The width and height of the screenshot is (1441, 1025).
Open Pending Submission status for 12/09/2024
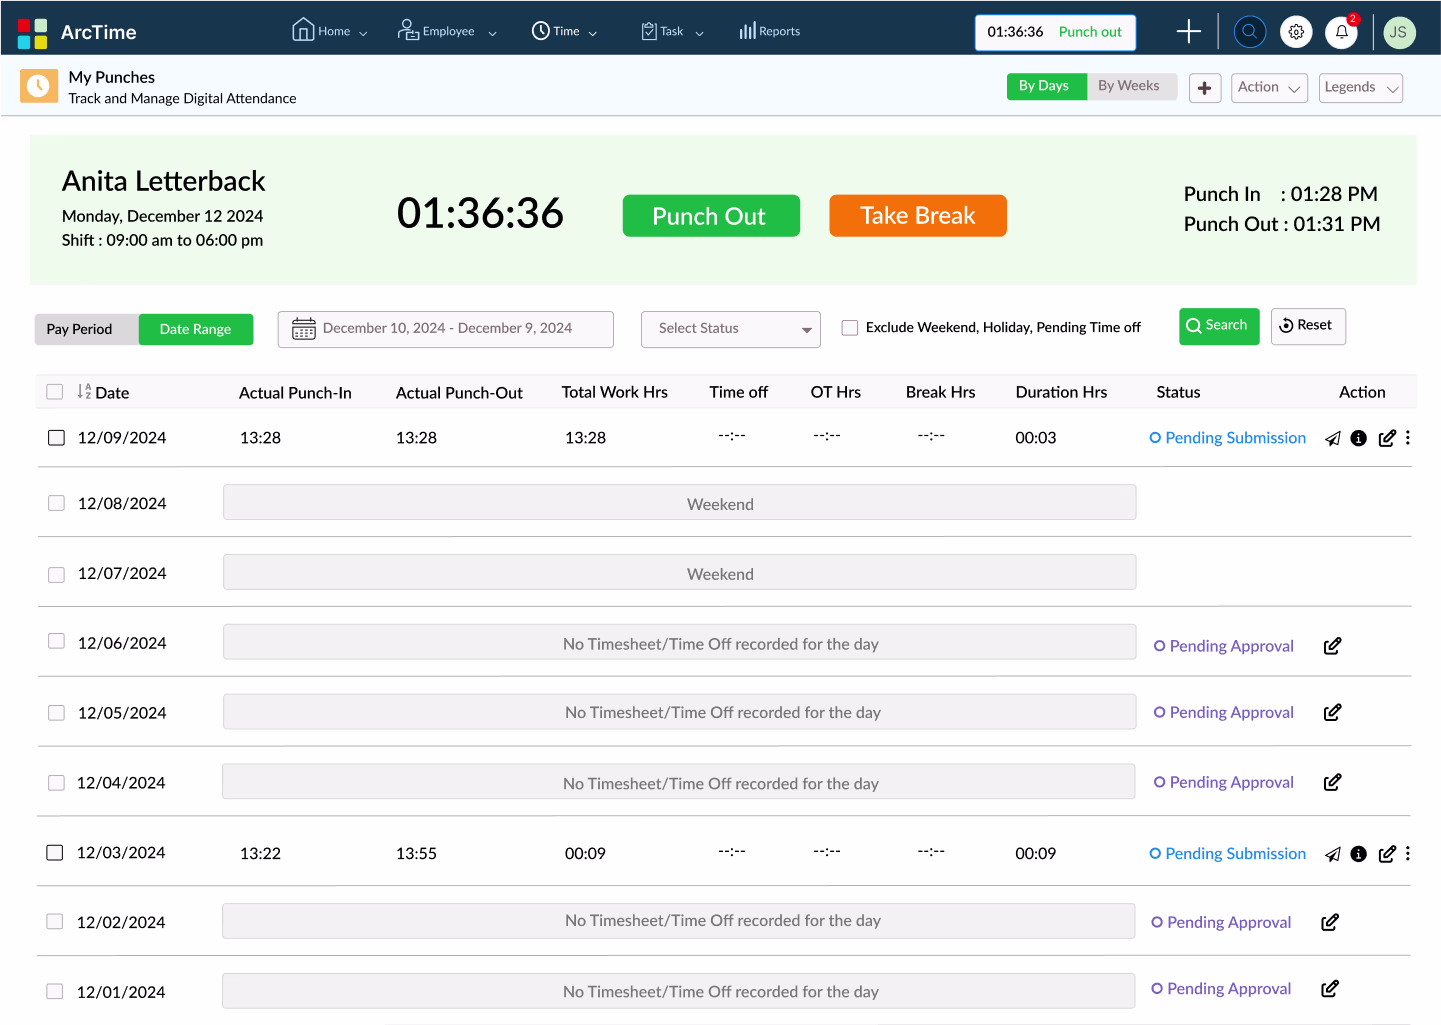point(1228,438)
